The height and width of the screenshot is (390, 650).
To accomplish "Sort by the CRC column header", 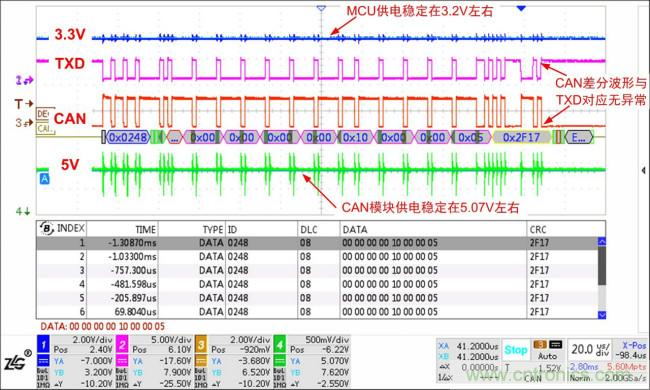I will (x=538, y=229).
